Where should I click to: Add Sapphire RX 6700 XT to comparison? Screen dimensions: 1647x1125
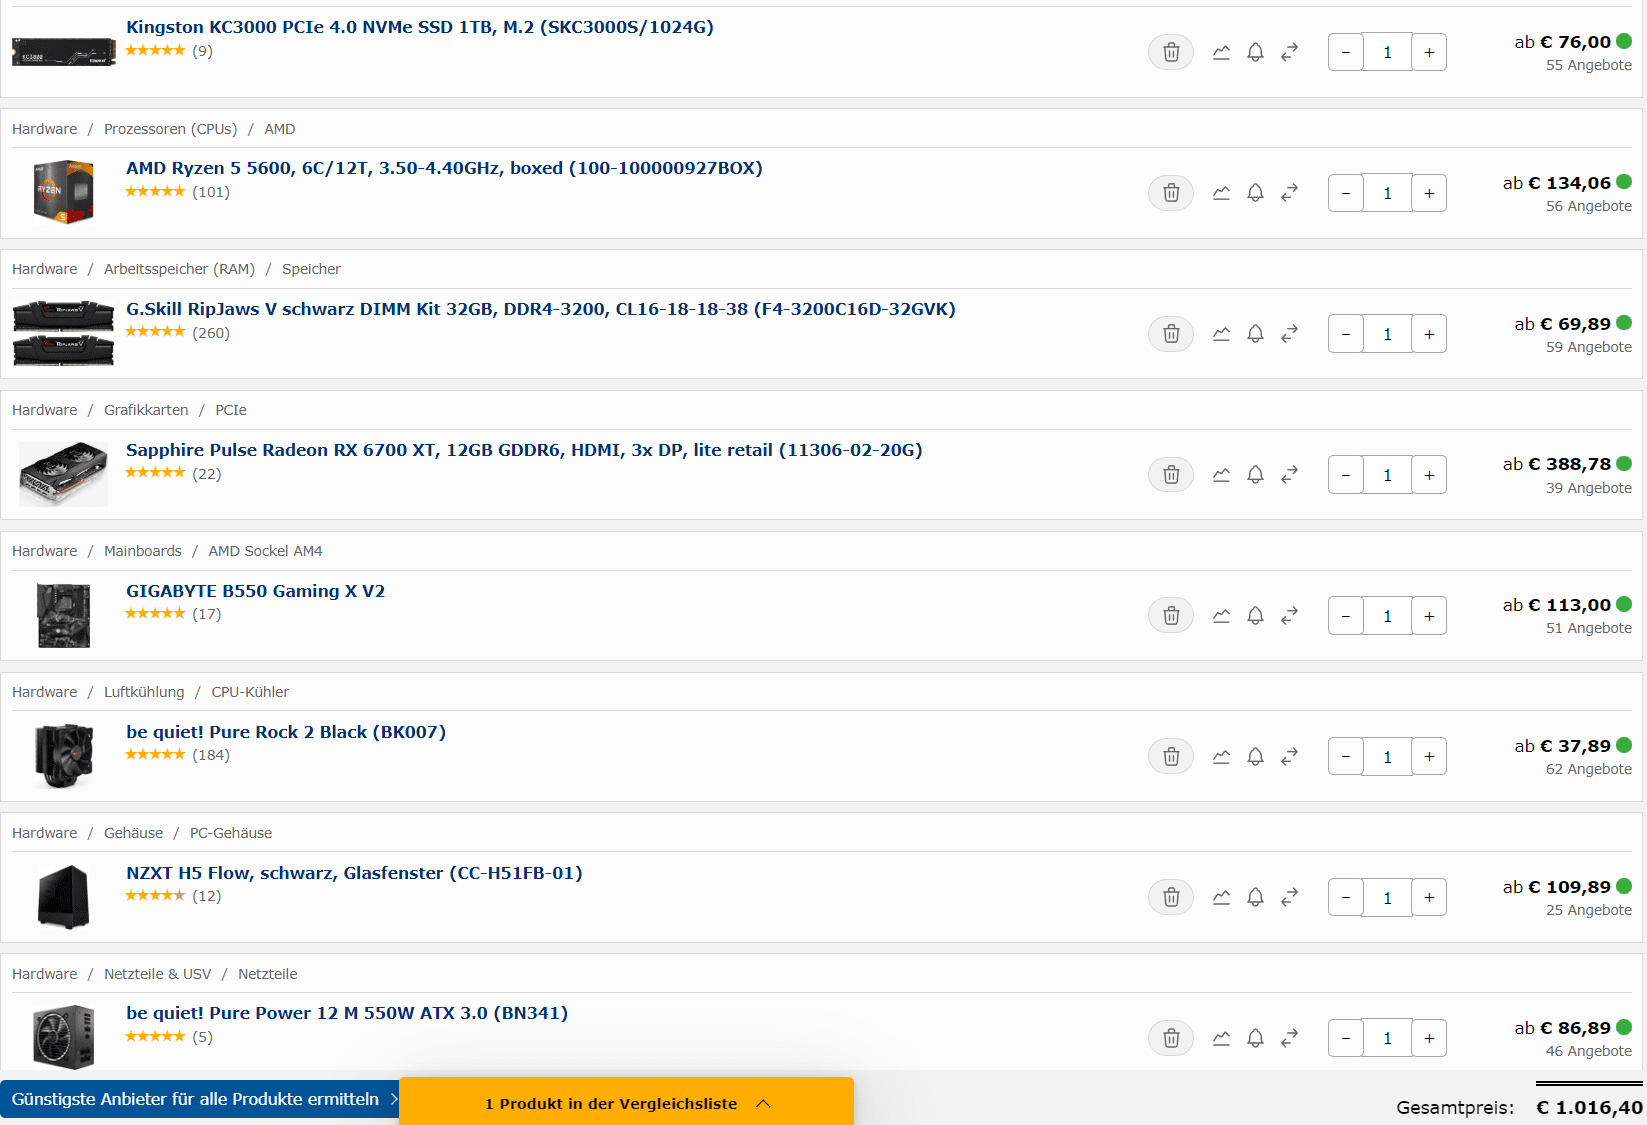click(x=1290, y=475)
